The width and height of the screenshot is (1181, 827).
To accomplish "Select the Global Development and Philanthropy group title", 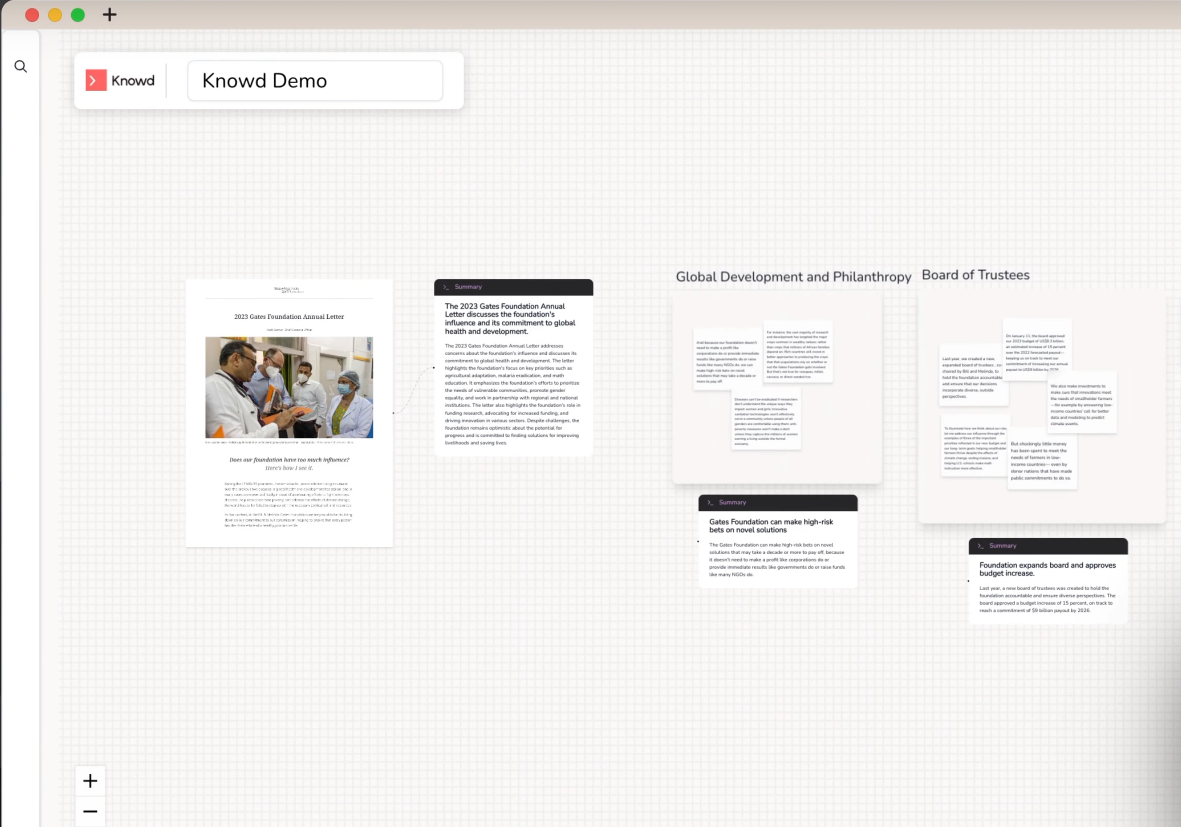I will tap(793, 277).
